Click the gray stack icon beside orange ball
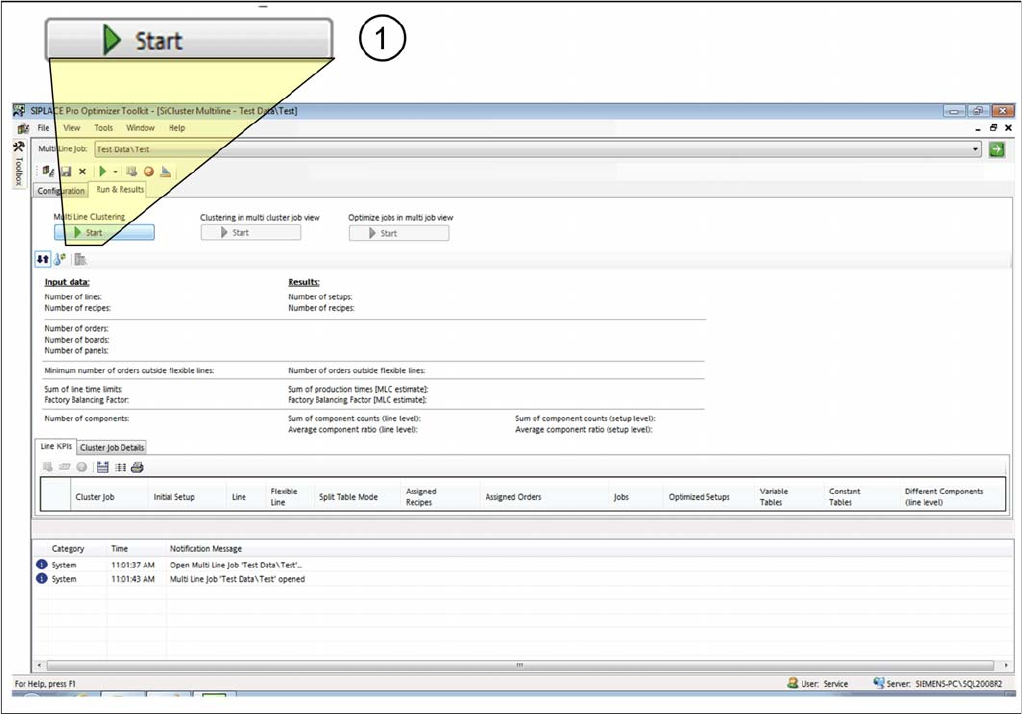The height and width of the screenshot is (714, 1022). [132, 171]
